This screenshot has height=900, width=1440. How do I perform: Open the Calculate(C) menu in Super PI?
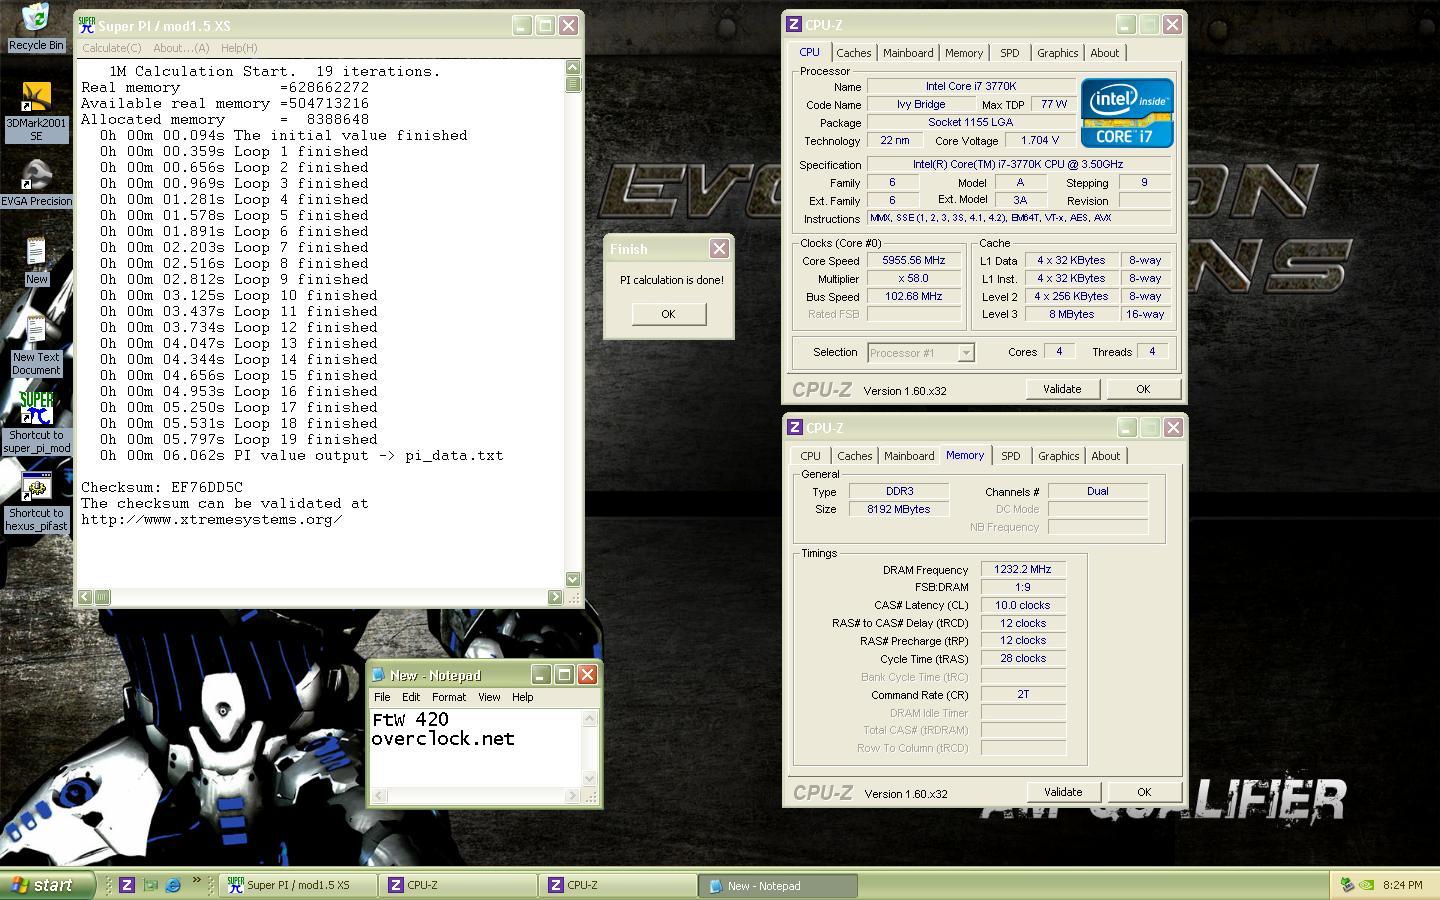(111, 48)
